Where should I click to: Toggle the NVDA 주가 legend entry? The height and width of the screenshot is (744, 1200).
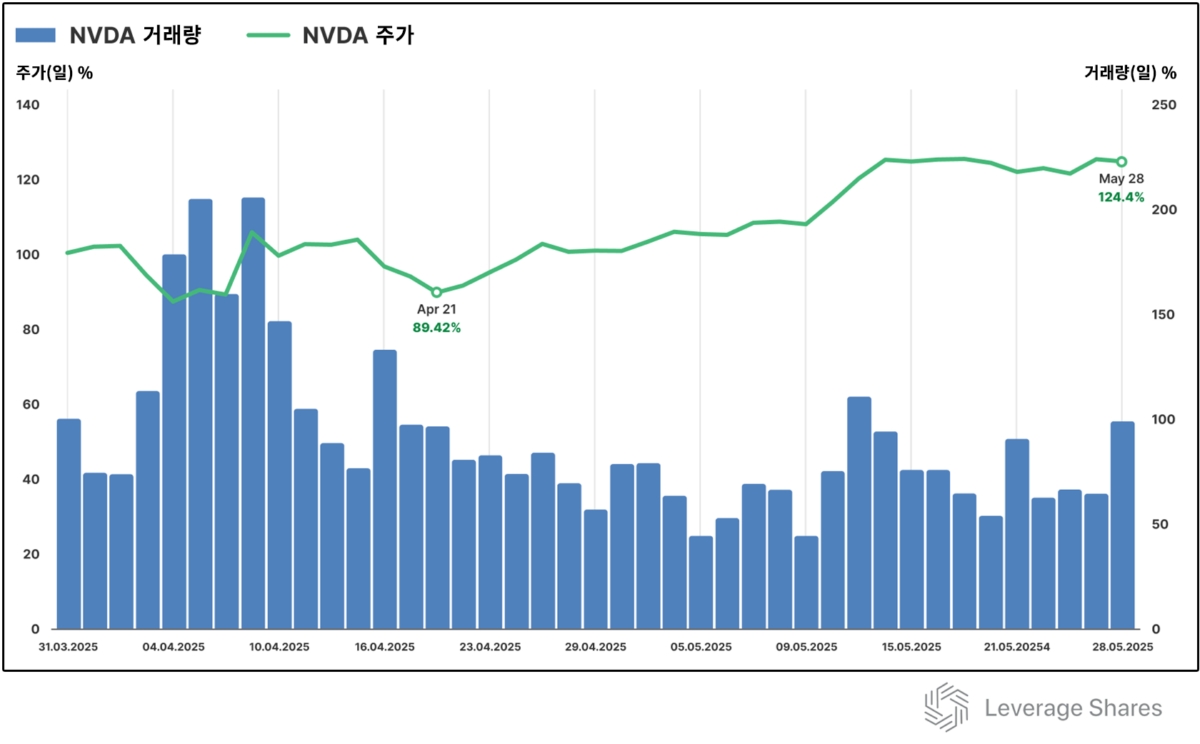tap(330, 35)
